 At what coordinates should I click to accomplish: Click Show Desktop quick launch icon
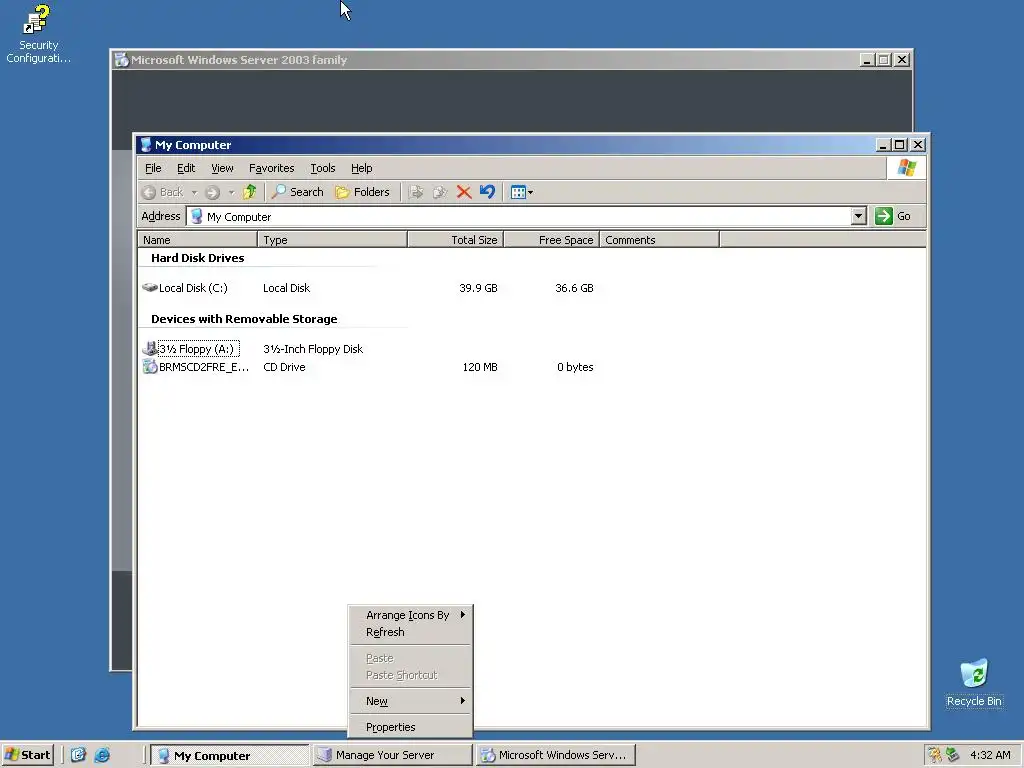point(78,755)
